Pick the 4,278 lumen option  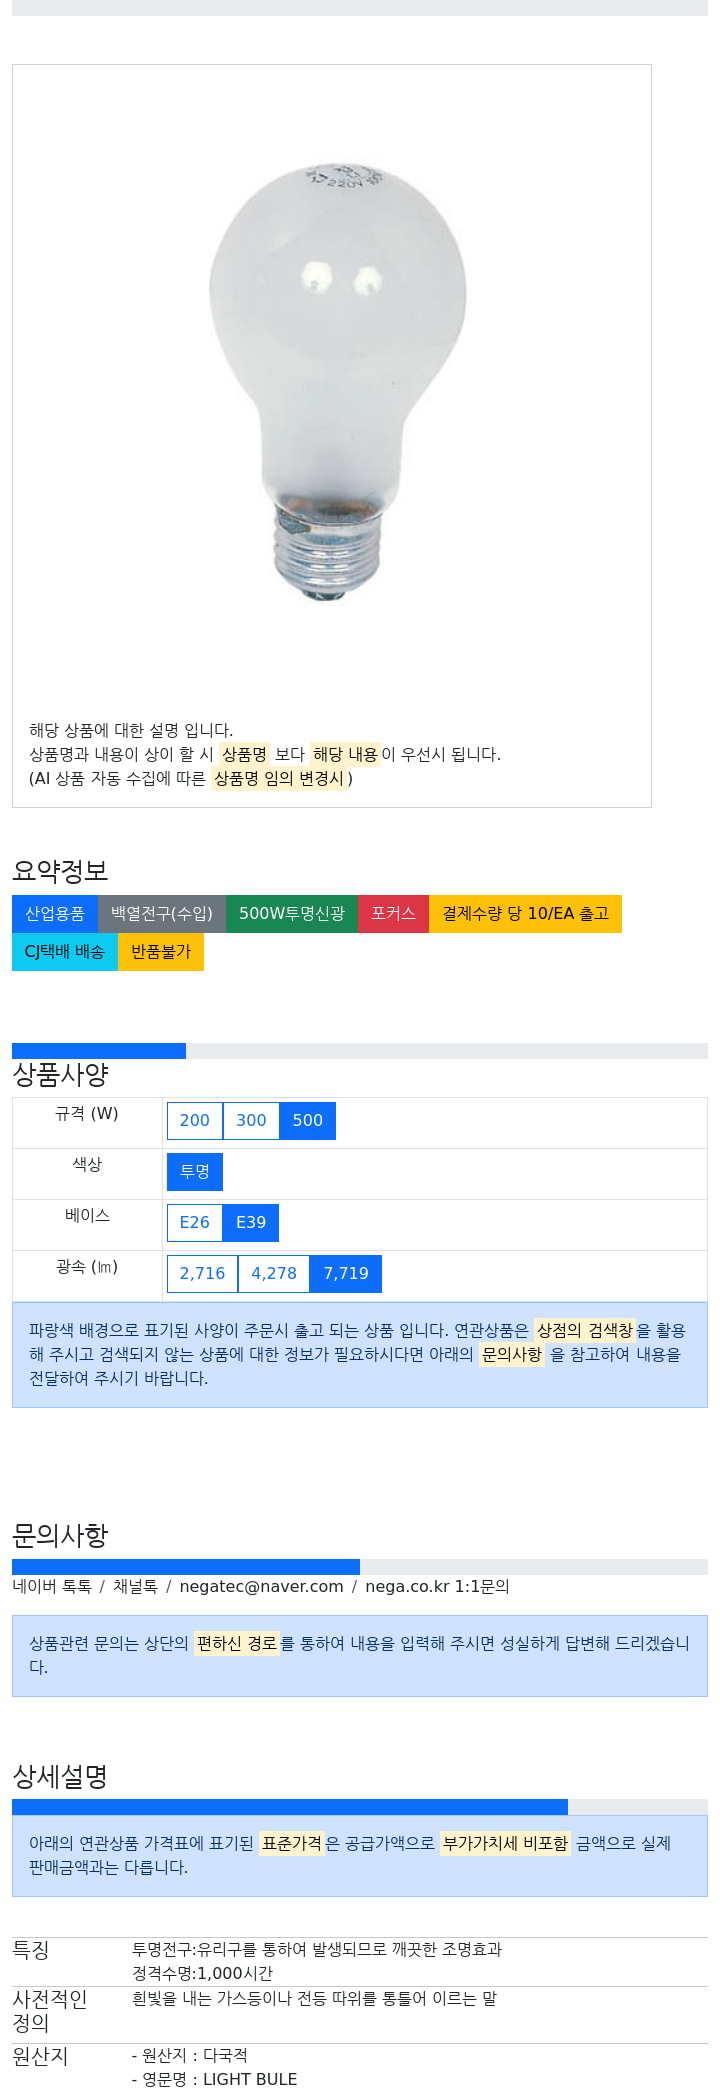(274, 1274)
